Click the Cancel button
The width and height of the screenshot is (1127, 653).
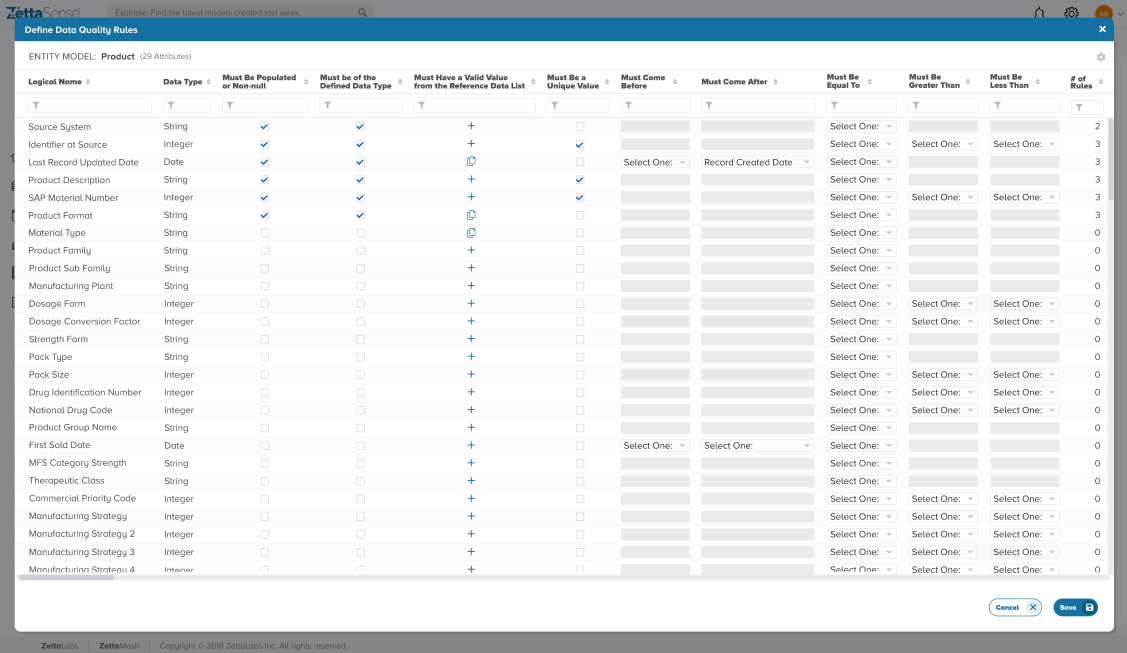pos(1014,607)
